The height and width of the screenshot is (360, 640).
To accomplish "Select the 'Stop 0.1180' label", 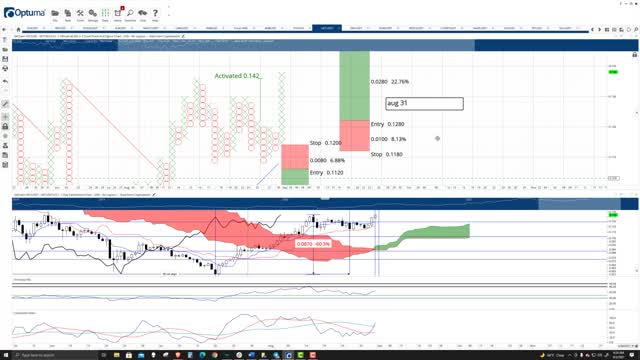I will click(x=387, y=154).
